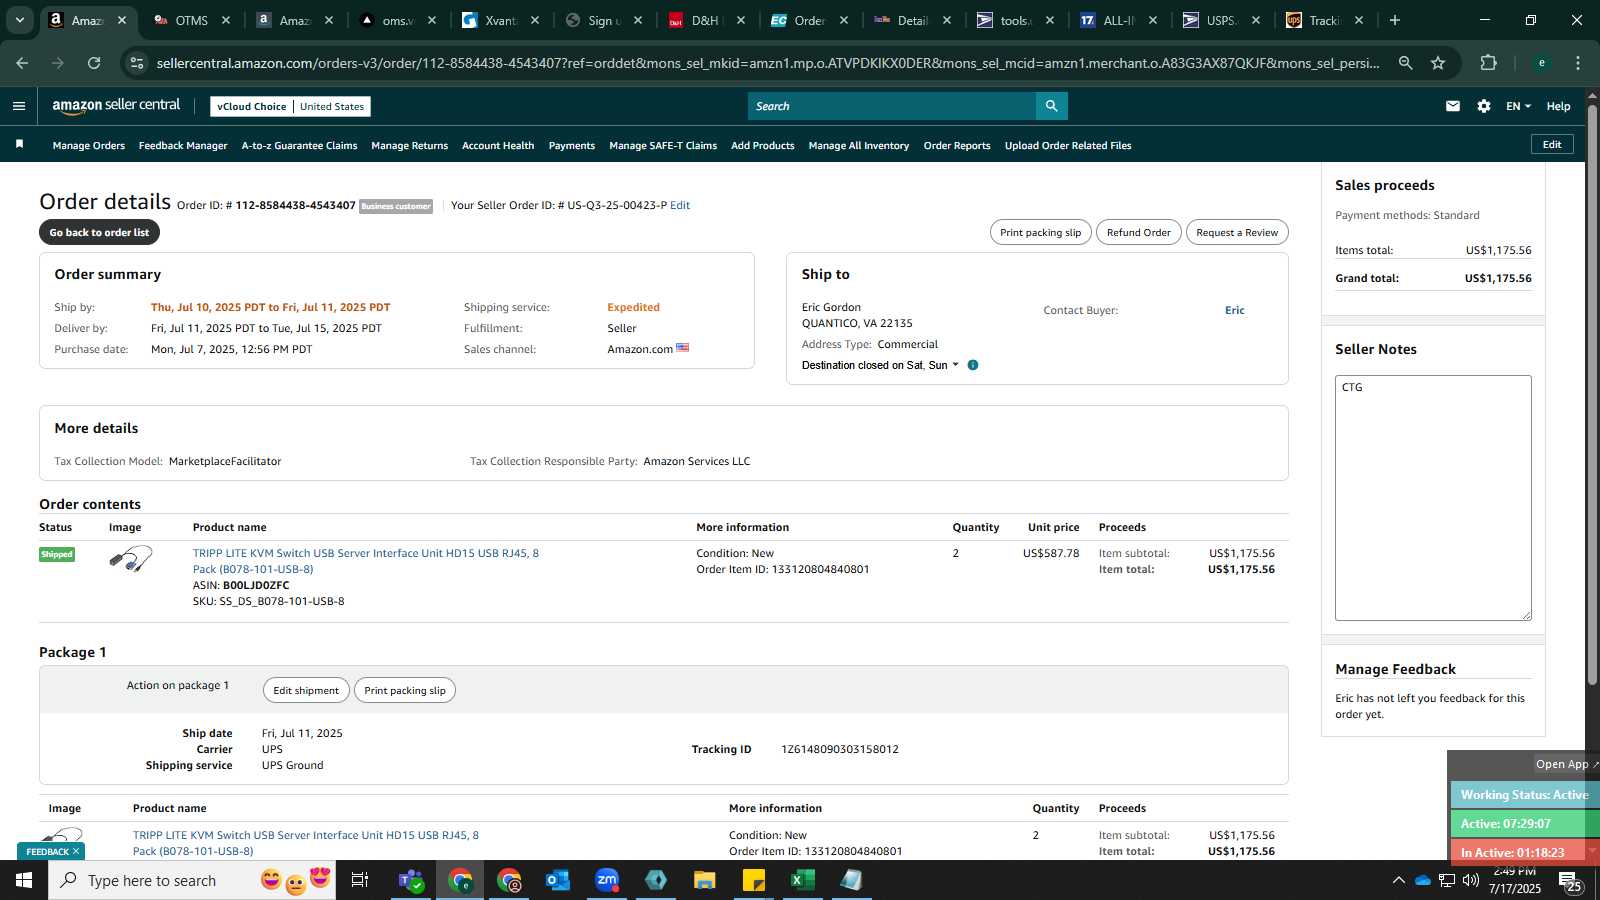Open A-to-z Guarantee Claims
1600x900 pixels.
[299, 145]
